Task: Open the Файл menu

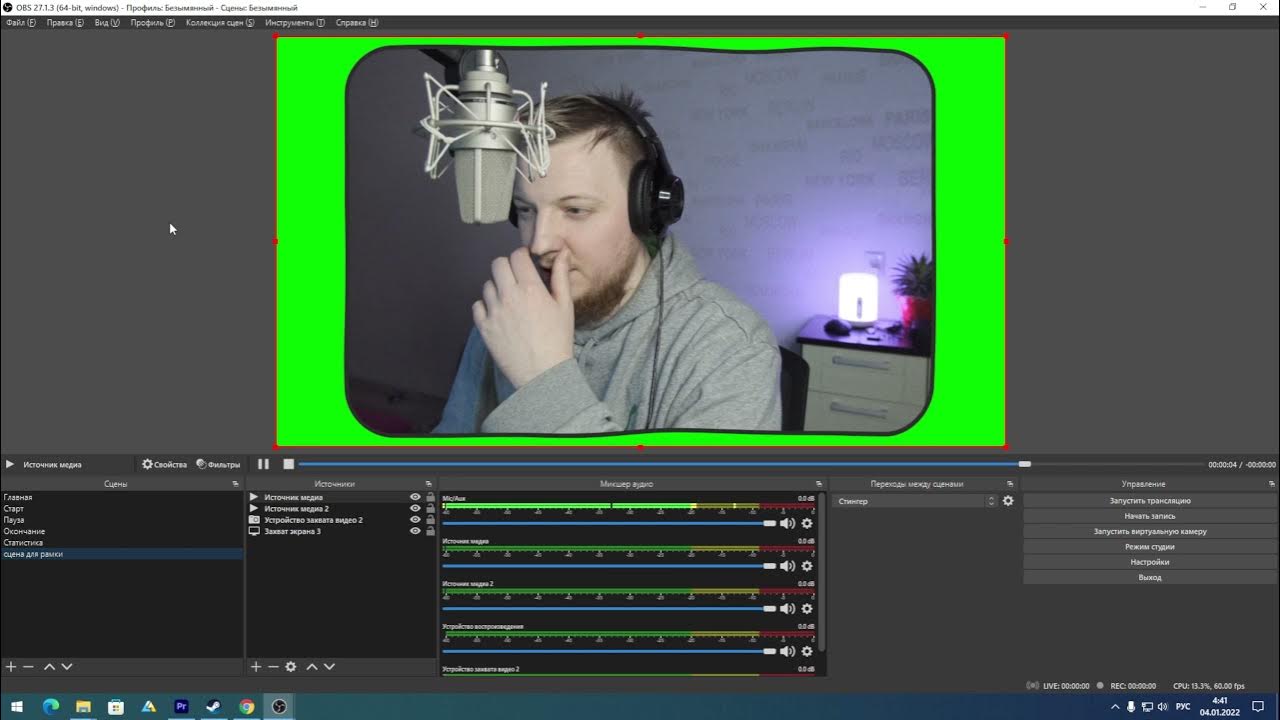Action: point(21,22)
